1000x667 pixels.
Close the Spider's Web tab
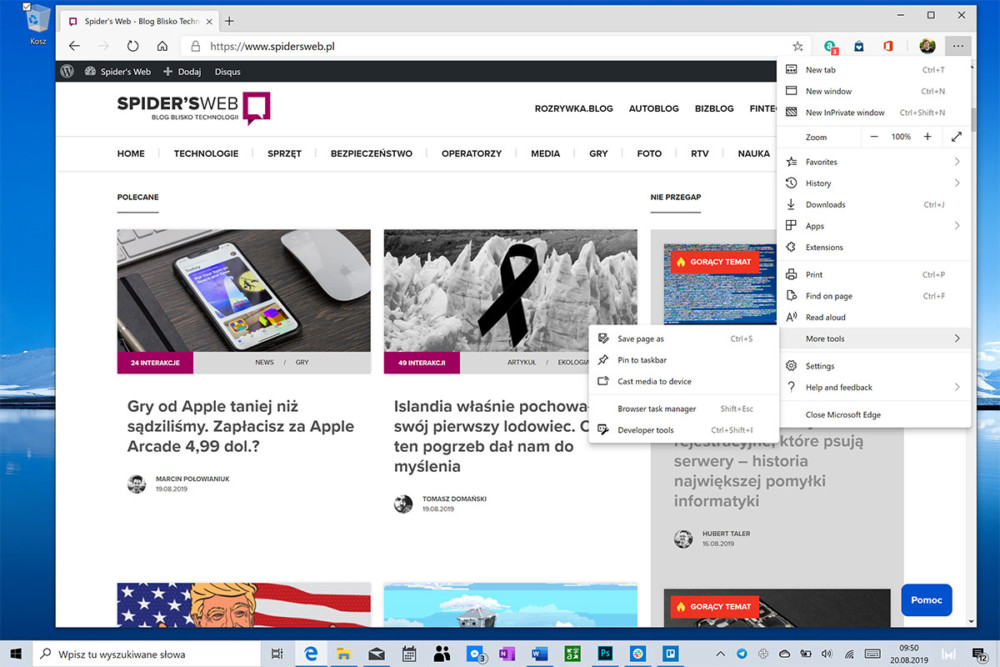tap(209, 21)
